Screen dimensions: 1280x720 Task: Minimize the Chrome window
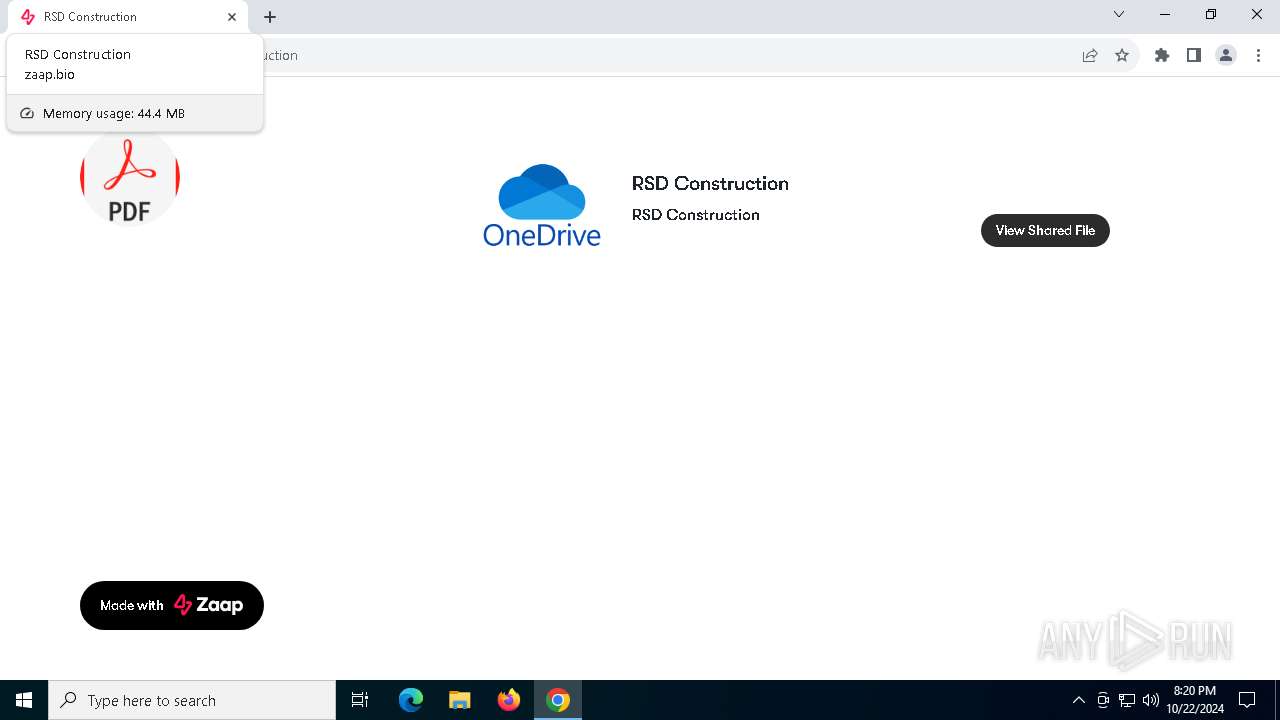1165,14
